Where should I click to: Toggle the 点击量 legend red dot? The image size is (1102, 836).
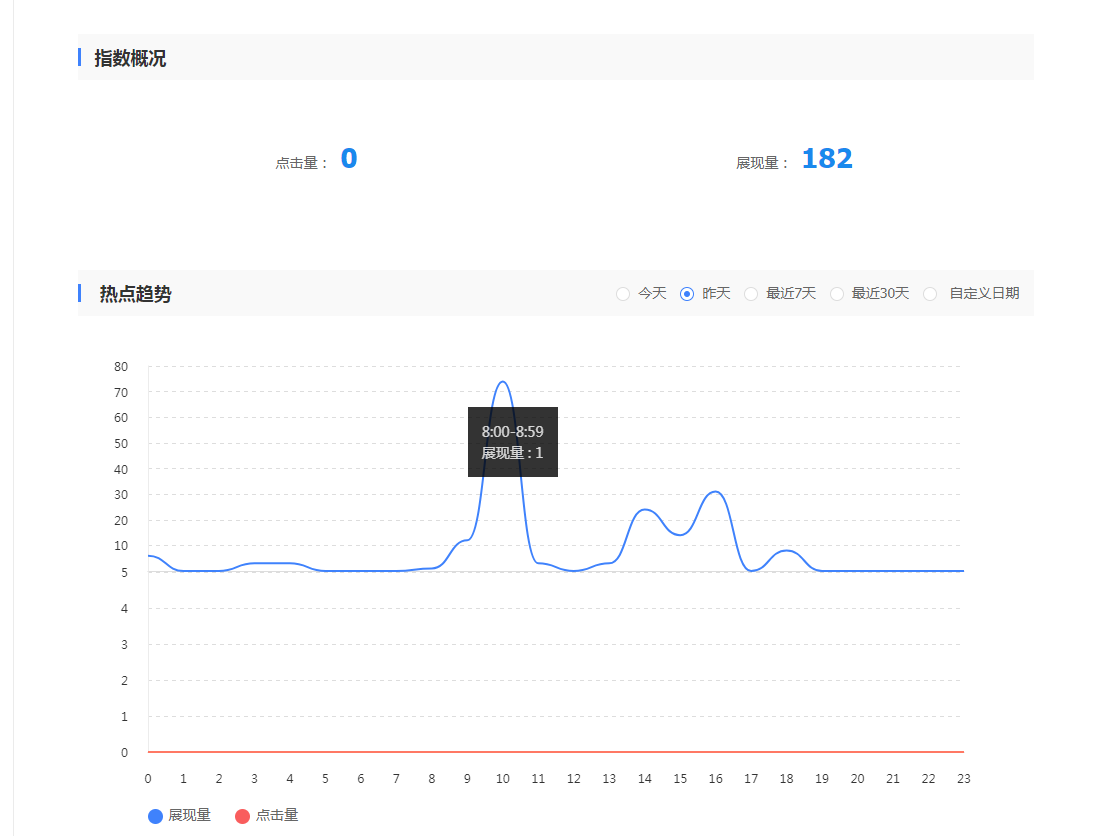point(242,816)
